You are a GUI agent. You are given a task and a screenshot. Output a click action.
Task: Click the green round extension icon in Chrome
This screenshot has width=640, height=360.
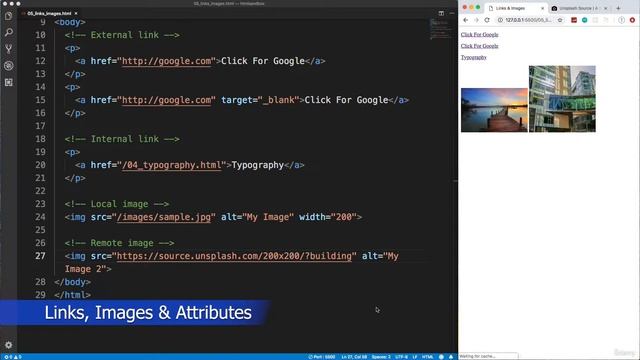(x=584, y=20)
